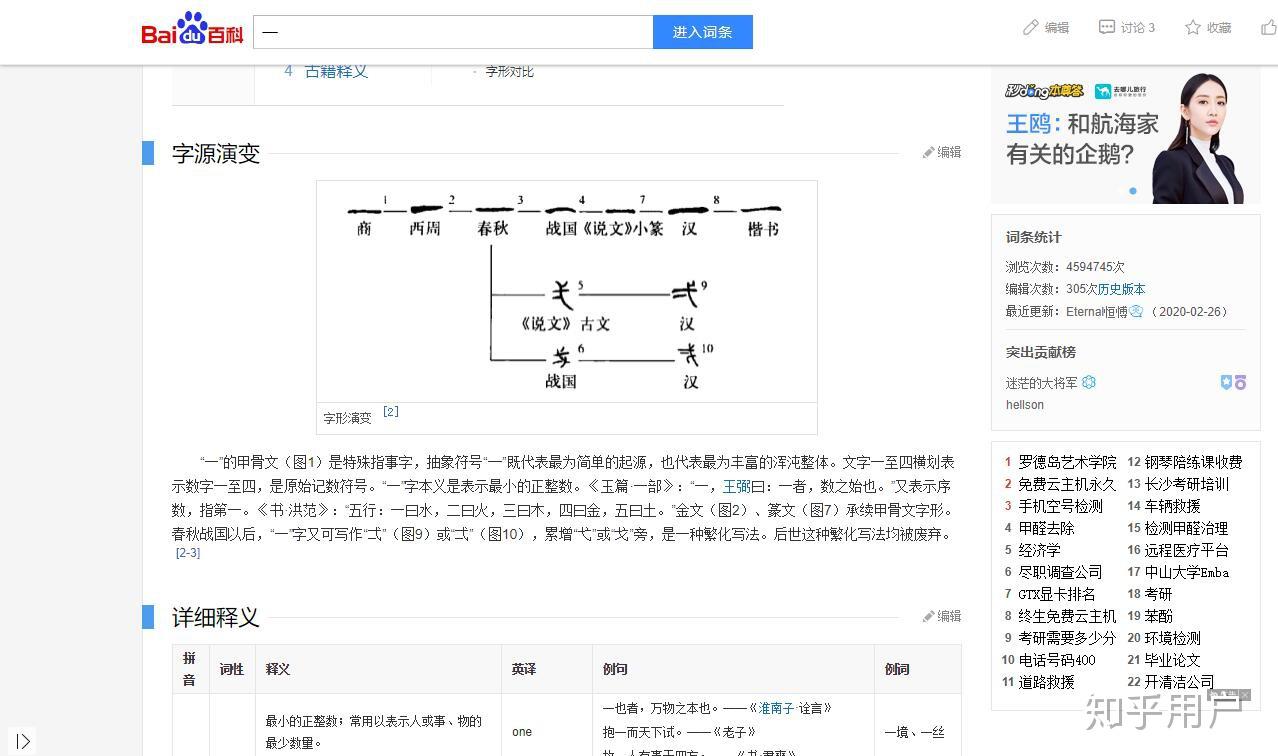Click hot search 中山大学Emba
1278x756 pixels.
click(x=1186, y=572)
